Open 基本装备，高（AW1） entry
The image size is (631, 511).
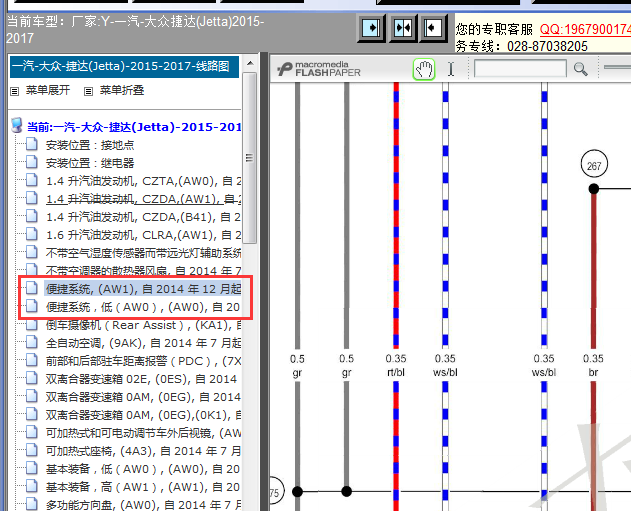[x=142, y=487]
